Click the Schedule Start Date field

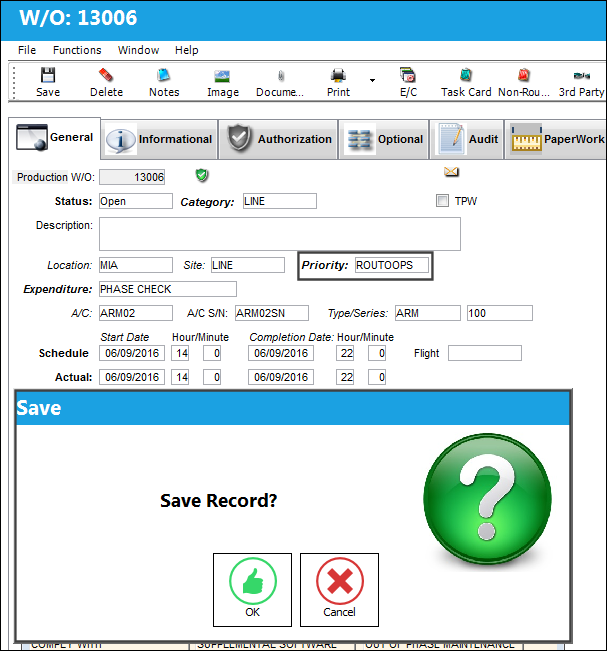point(132,353)
